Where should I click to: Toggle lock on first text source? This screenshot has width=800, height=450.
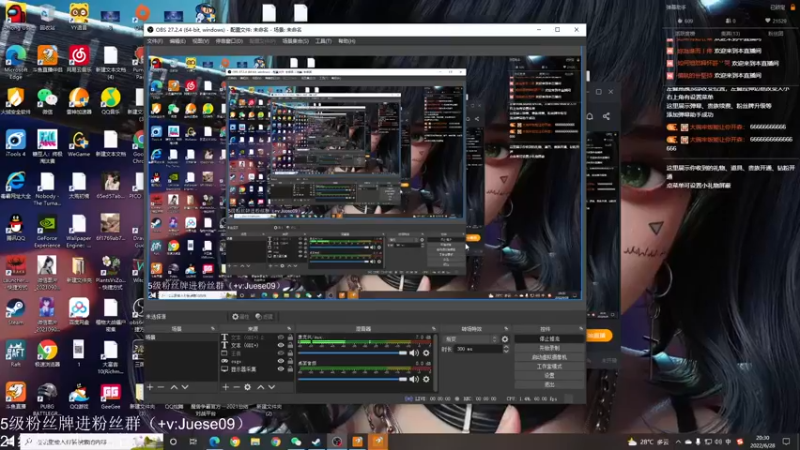tap(290, 337)
